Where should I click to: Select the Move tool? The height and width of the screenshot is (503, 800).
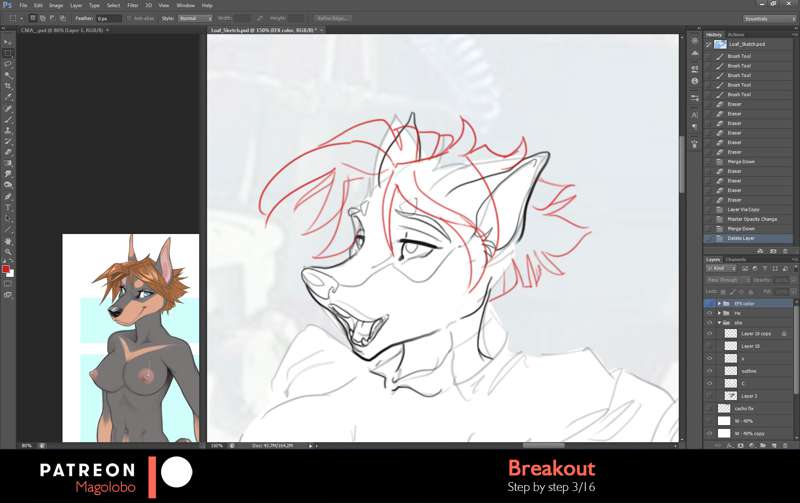[x=8, y=42]
